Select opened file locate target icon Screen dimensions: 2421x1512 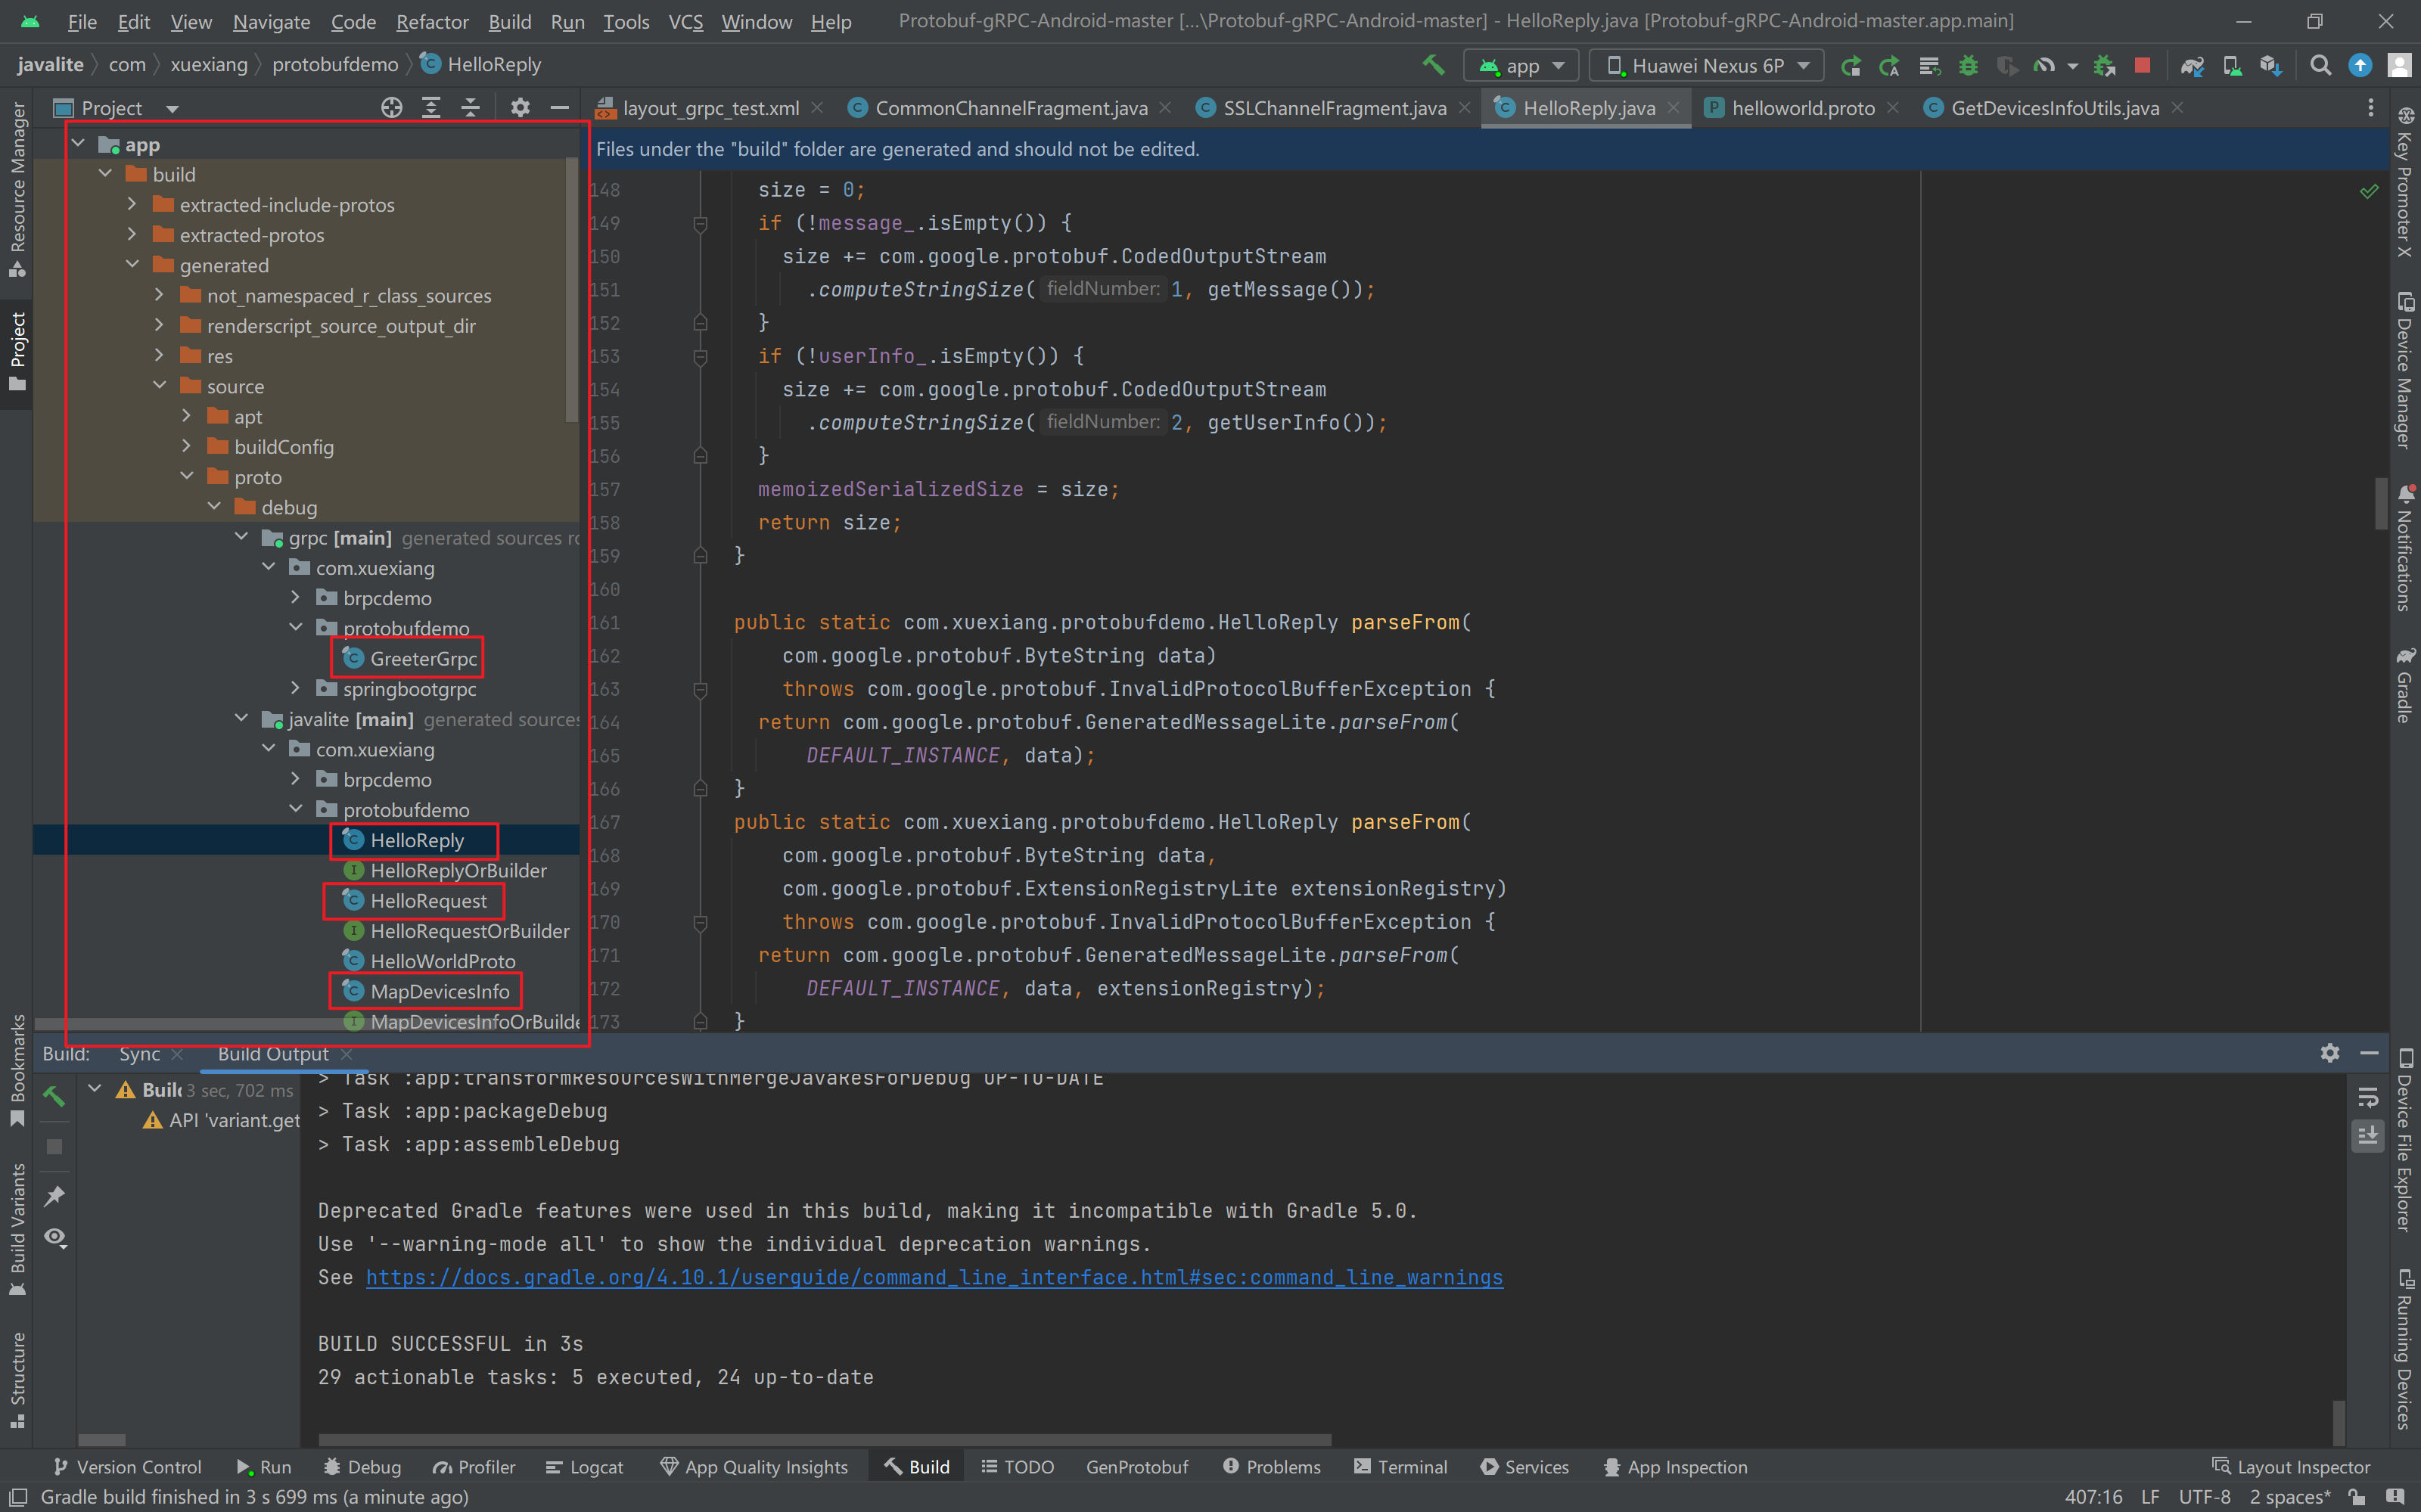coord(391,108)
